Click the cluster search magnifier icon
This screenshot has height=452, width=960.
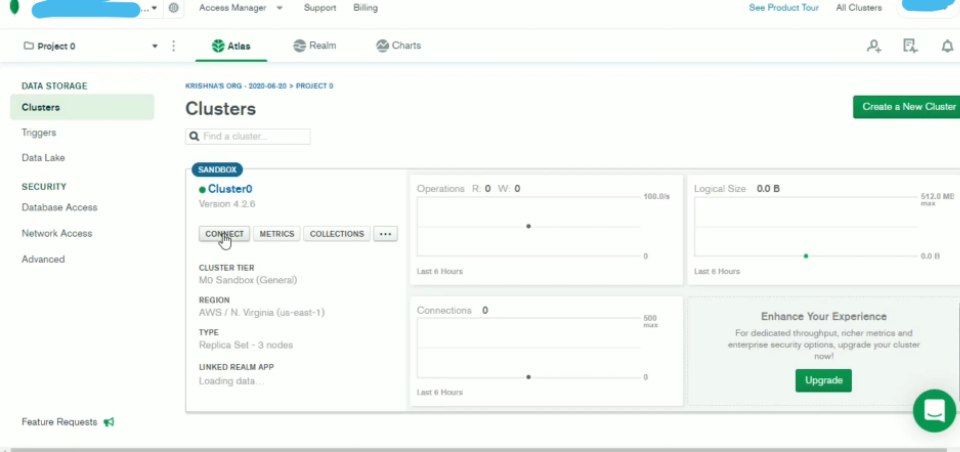click(x=194, y=136)
